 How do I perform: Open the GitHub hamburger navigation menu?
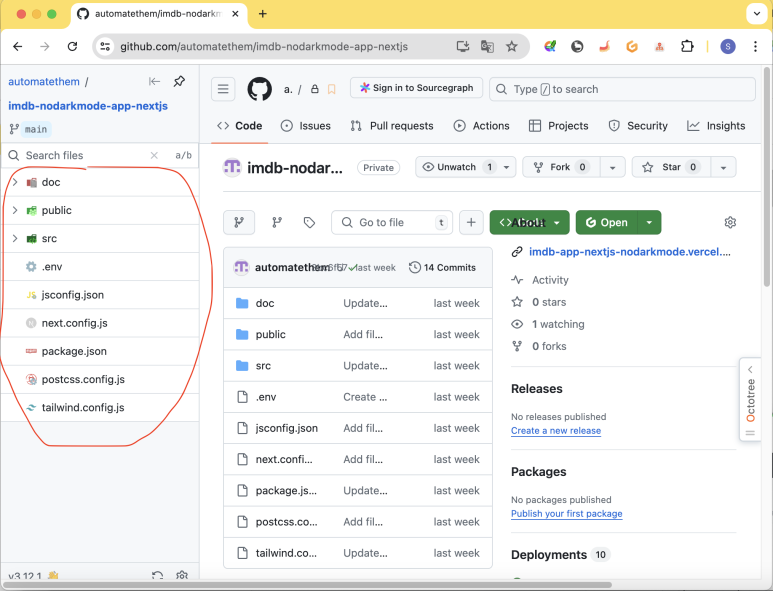point(223,89)
